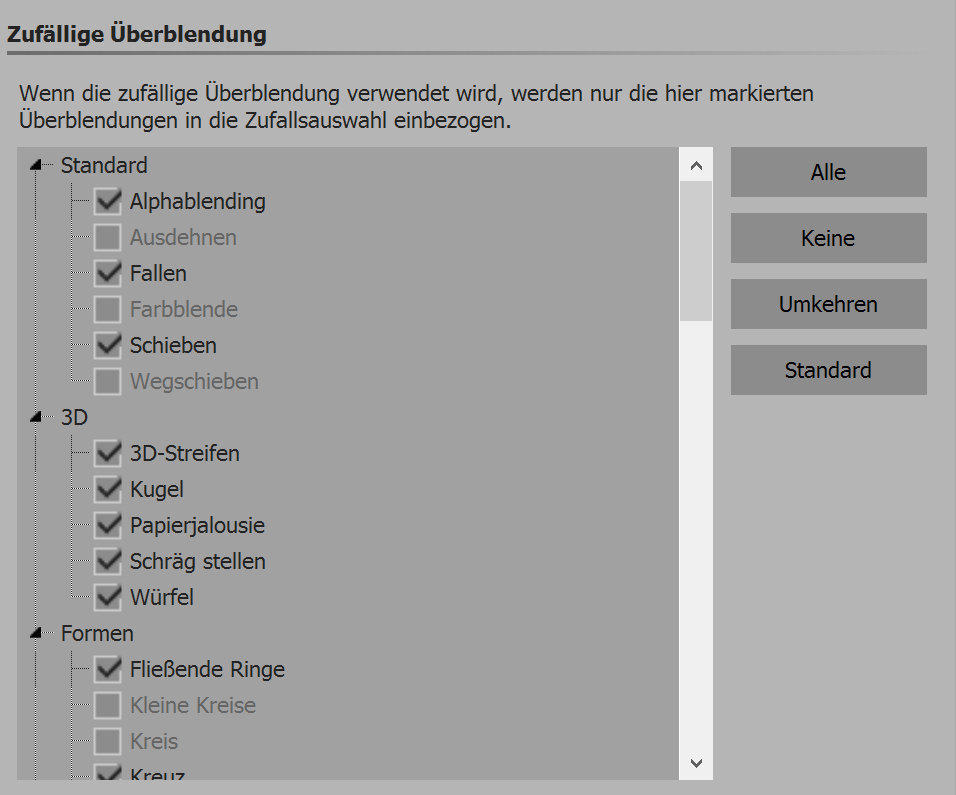Uncheck the Alphablending transition
This screenshot has width=956, height=795.
tap(108, 201)
